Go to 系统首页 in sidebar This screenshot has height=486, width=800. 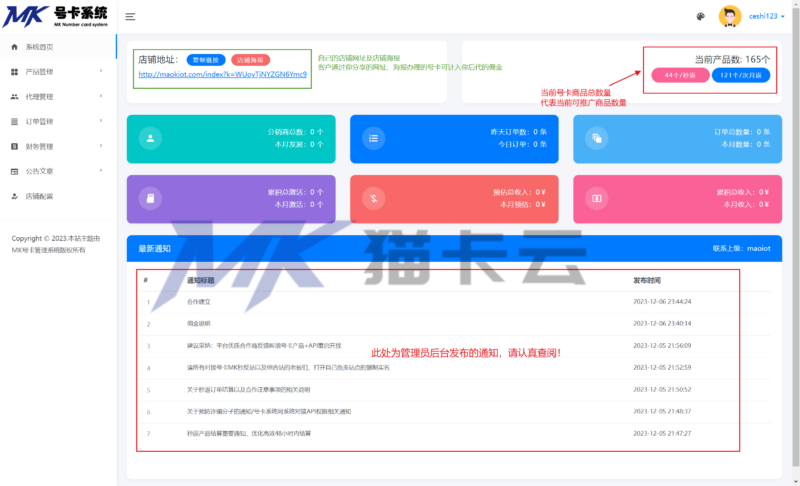(x=58, y=47)
